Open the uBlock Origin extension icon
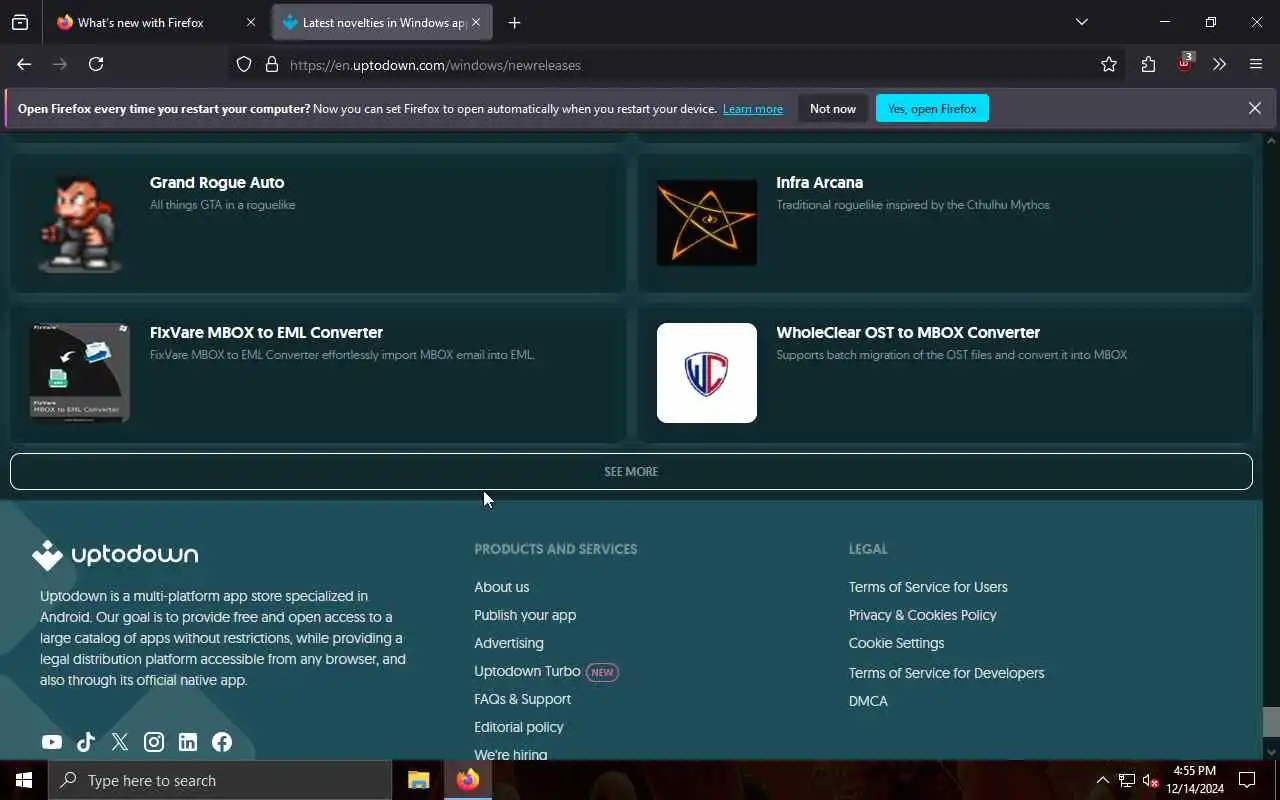 coord(1185,64)
